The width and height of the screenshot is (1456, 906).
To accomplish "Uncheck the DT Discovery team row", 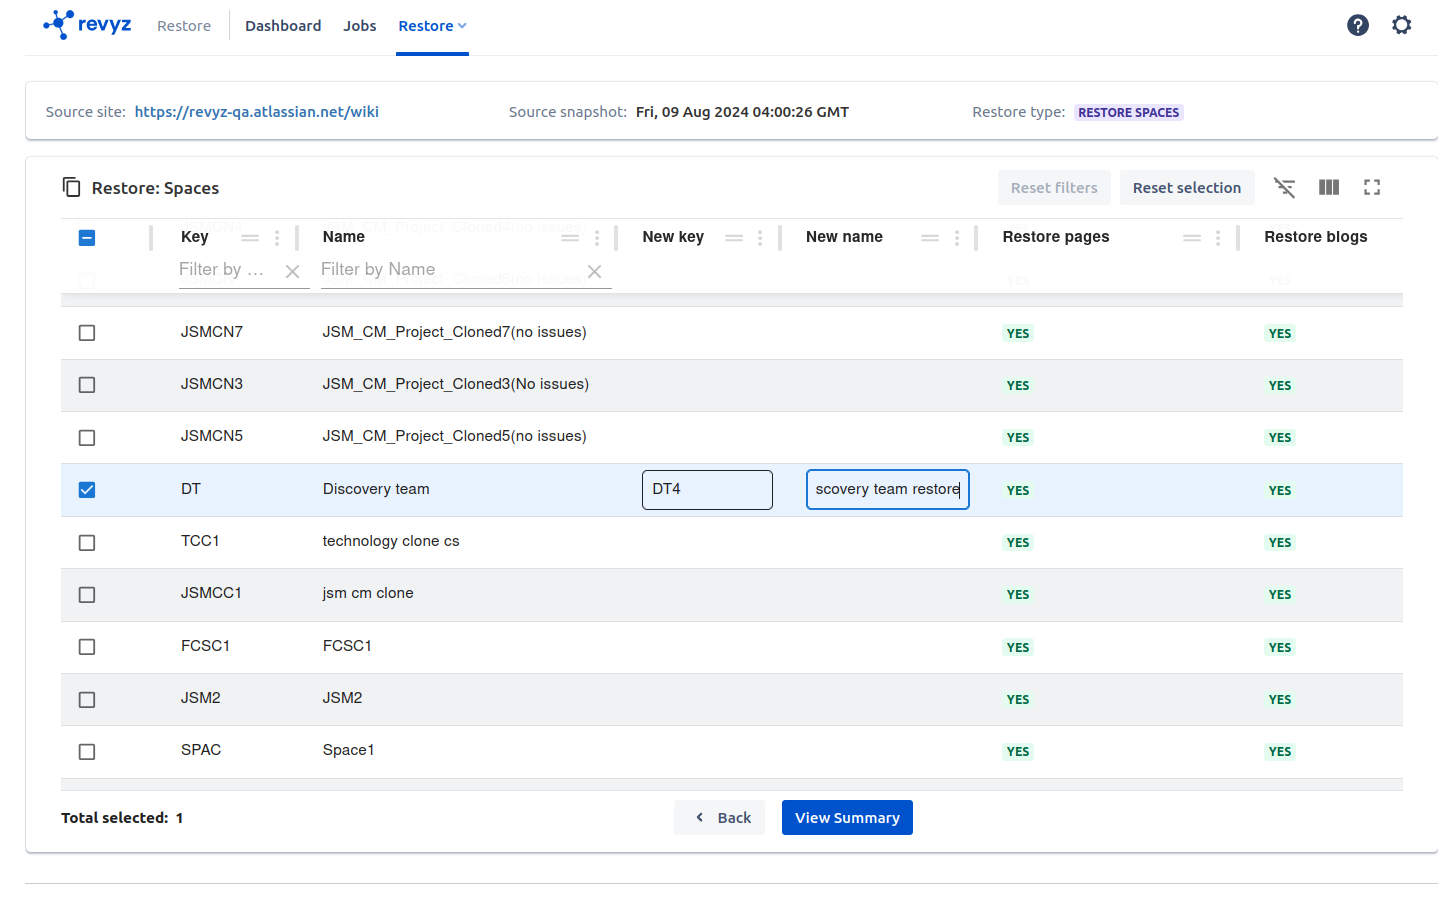I will click(x=87, y=490).
